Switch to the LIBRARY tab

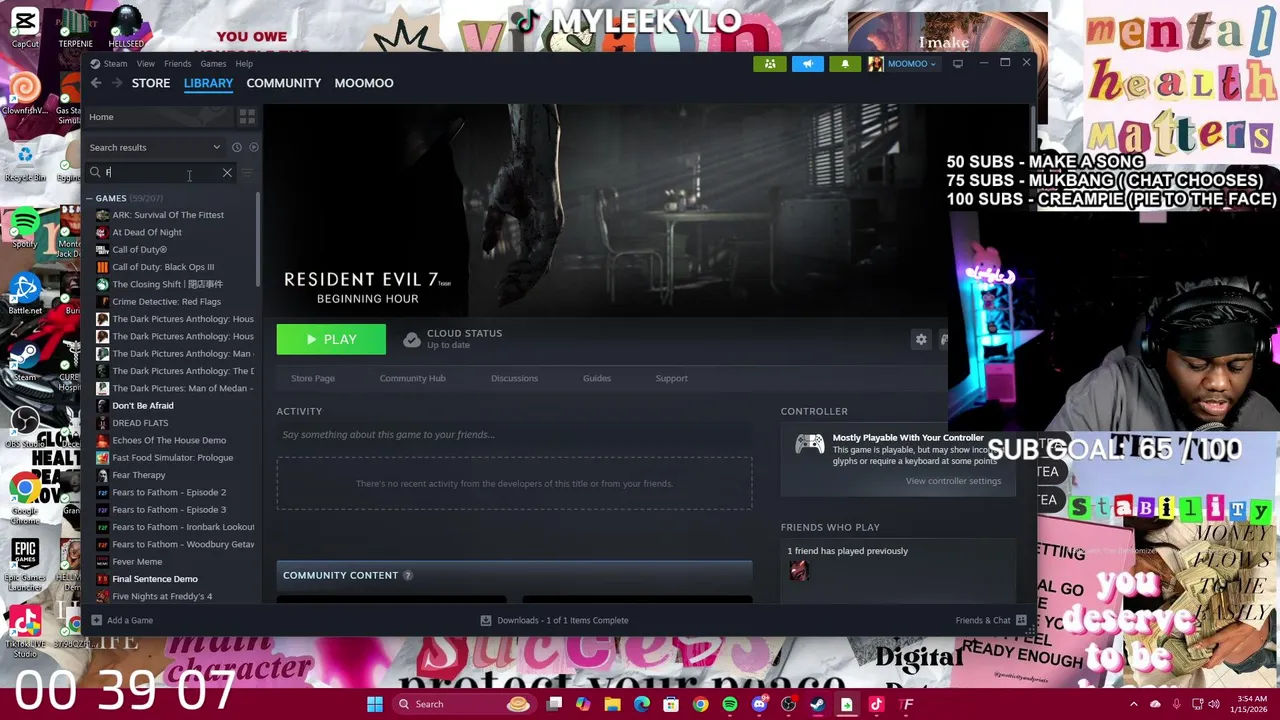[208, 83]
